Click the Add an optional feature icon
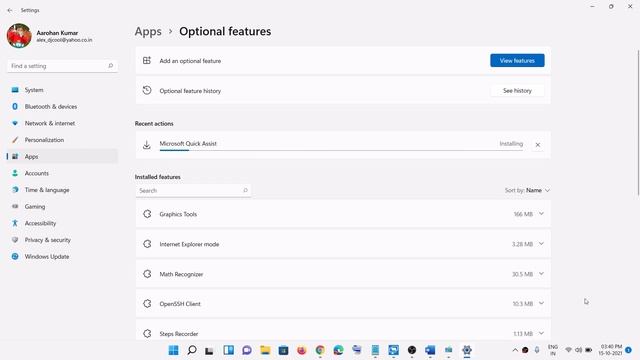Viewport: 640px width, 360px height. pos(147,60)
